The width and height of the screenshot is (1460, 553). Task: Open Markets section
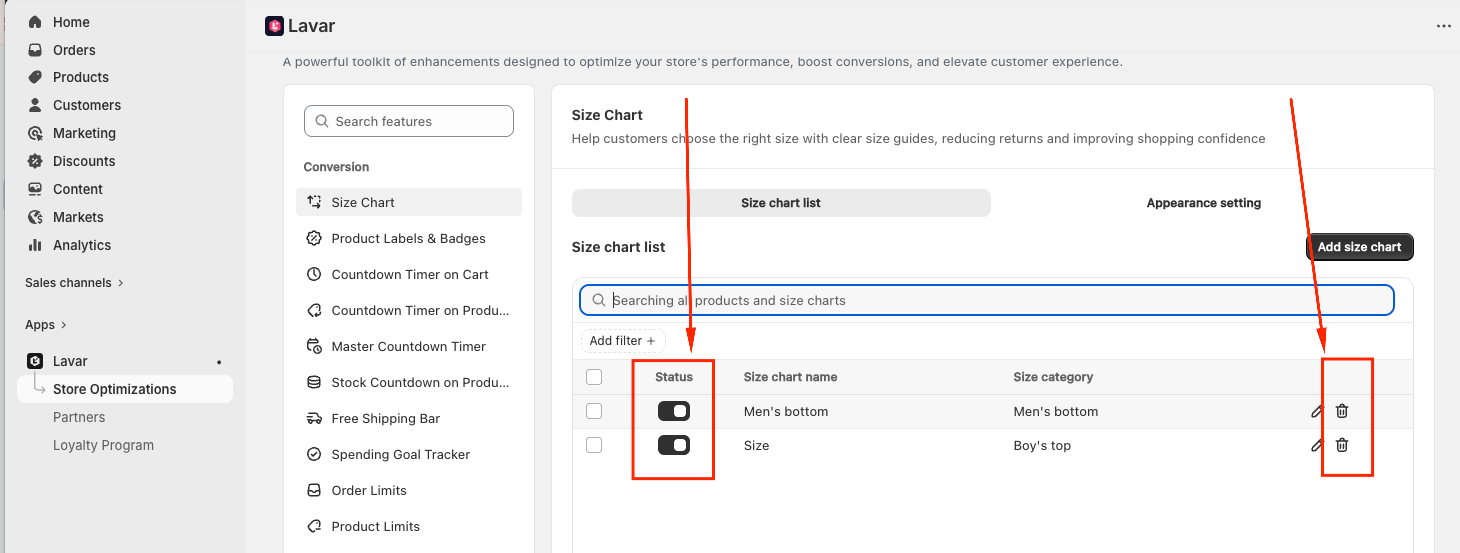[x=78, y=217]
